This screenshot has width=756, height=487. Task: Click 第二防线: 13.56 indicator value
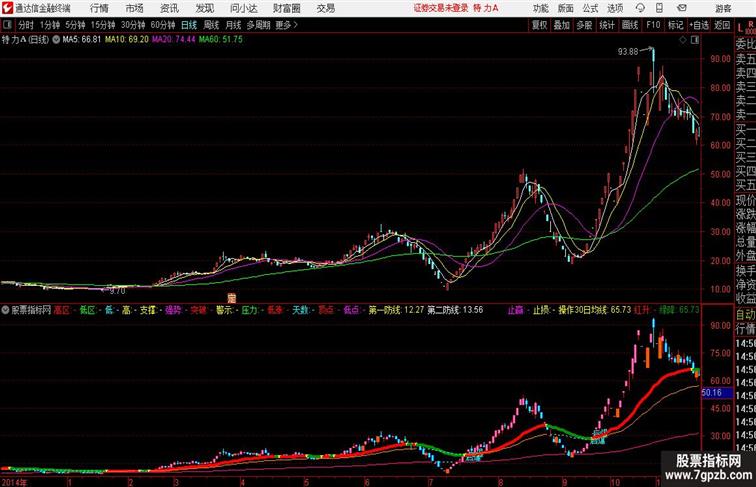[x=455, y=310]
